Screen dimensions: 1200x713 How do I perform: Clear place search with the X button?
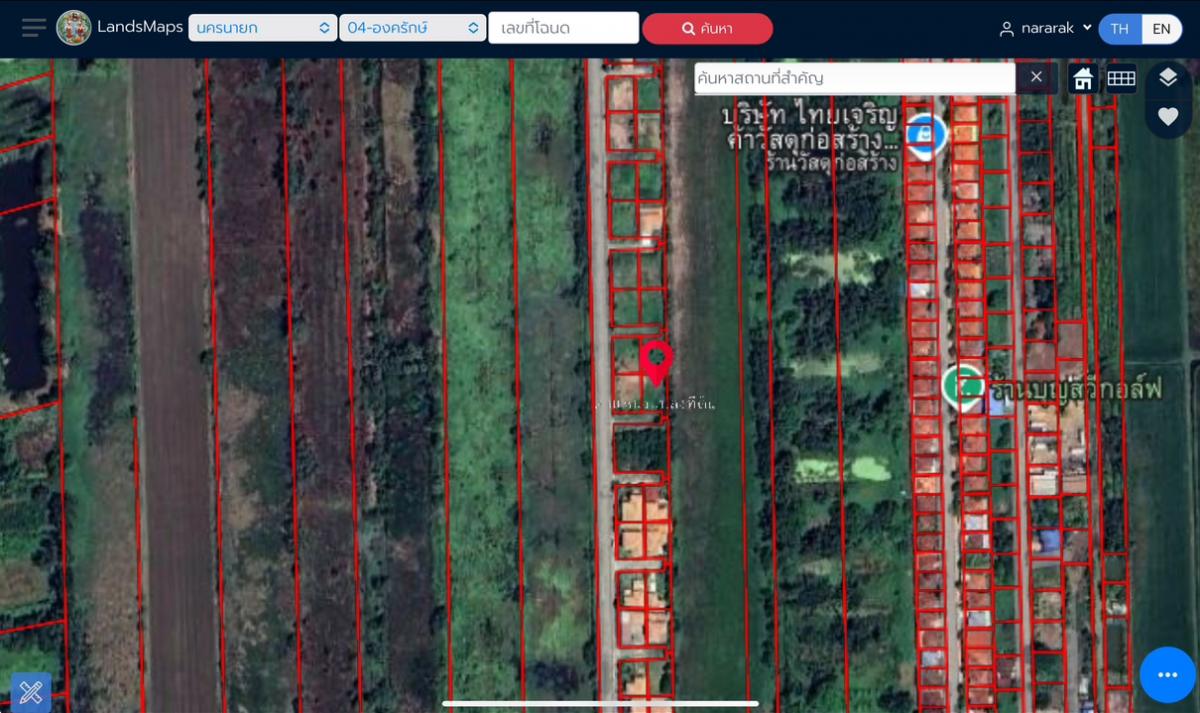(1036, 77)
